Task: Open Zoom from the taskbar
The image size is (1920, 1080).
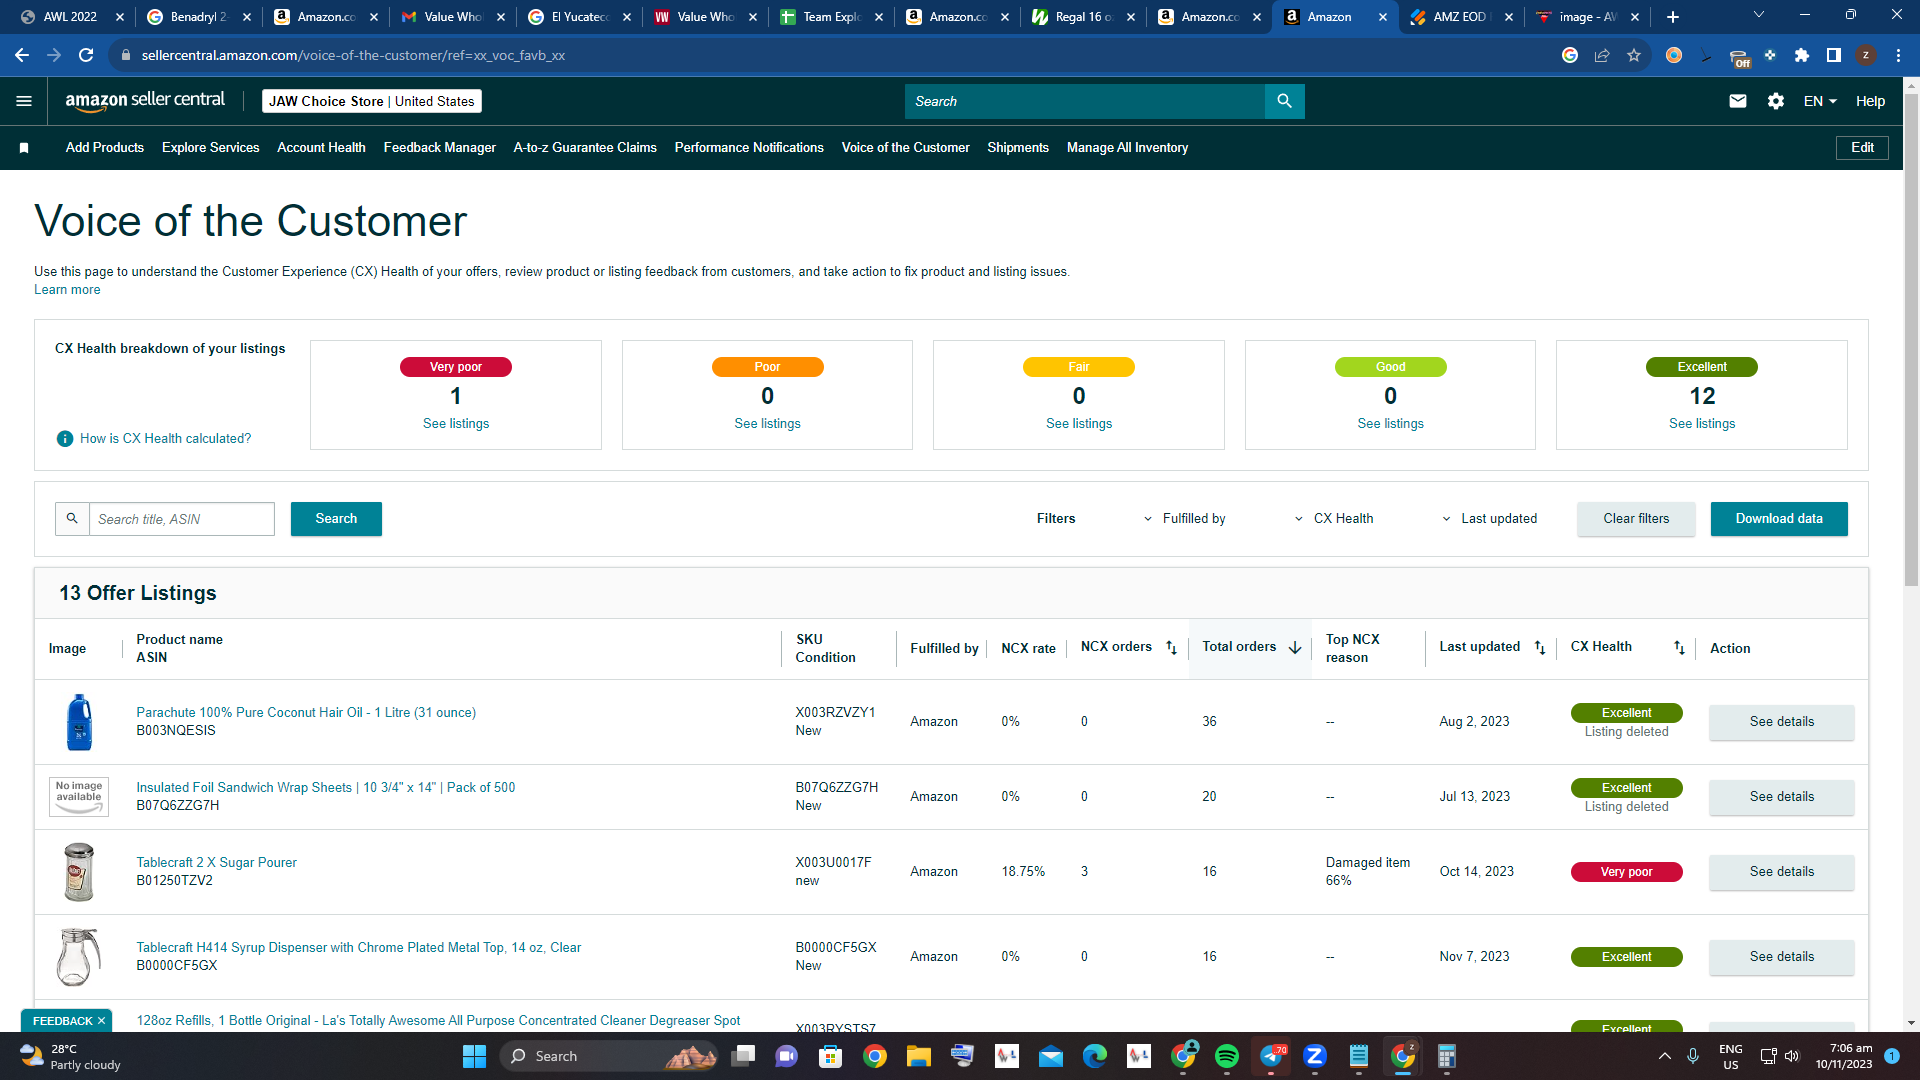Action: point(1315,1056)
